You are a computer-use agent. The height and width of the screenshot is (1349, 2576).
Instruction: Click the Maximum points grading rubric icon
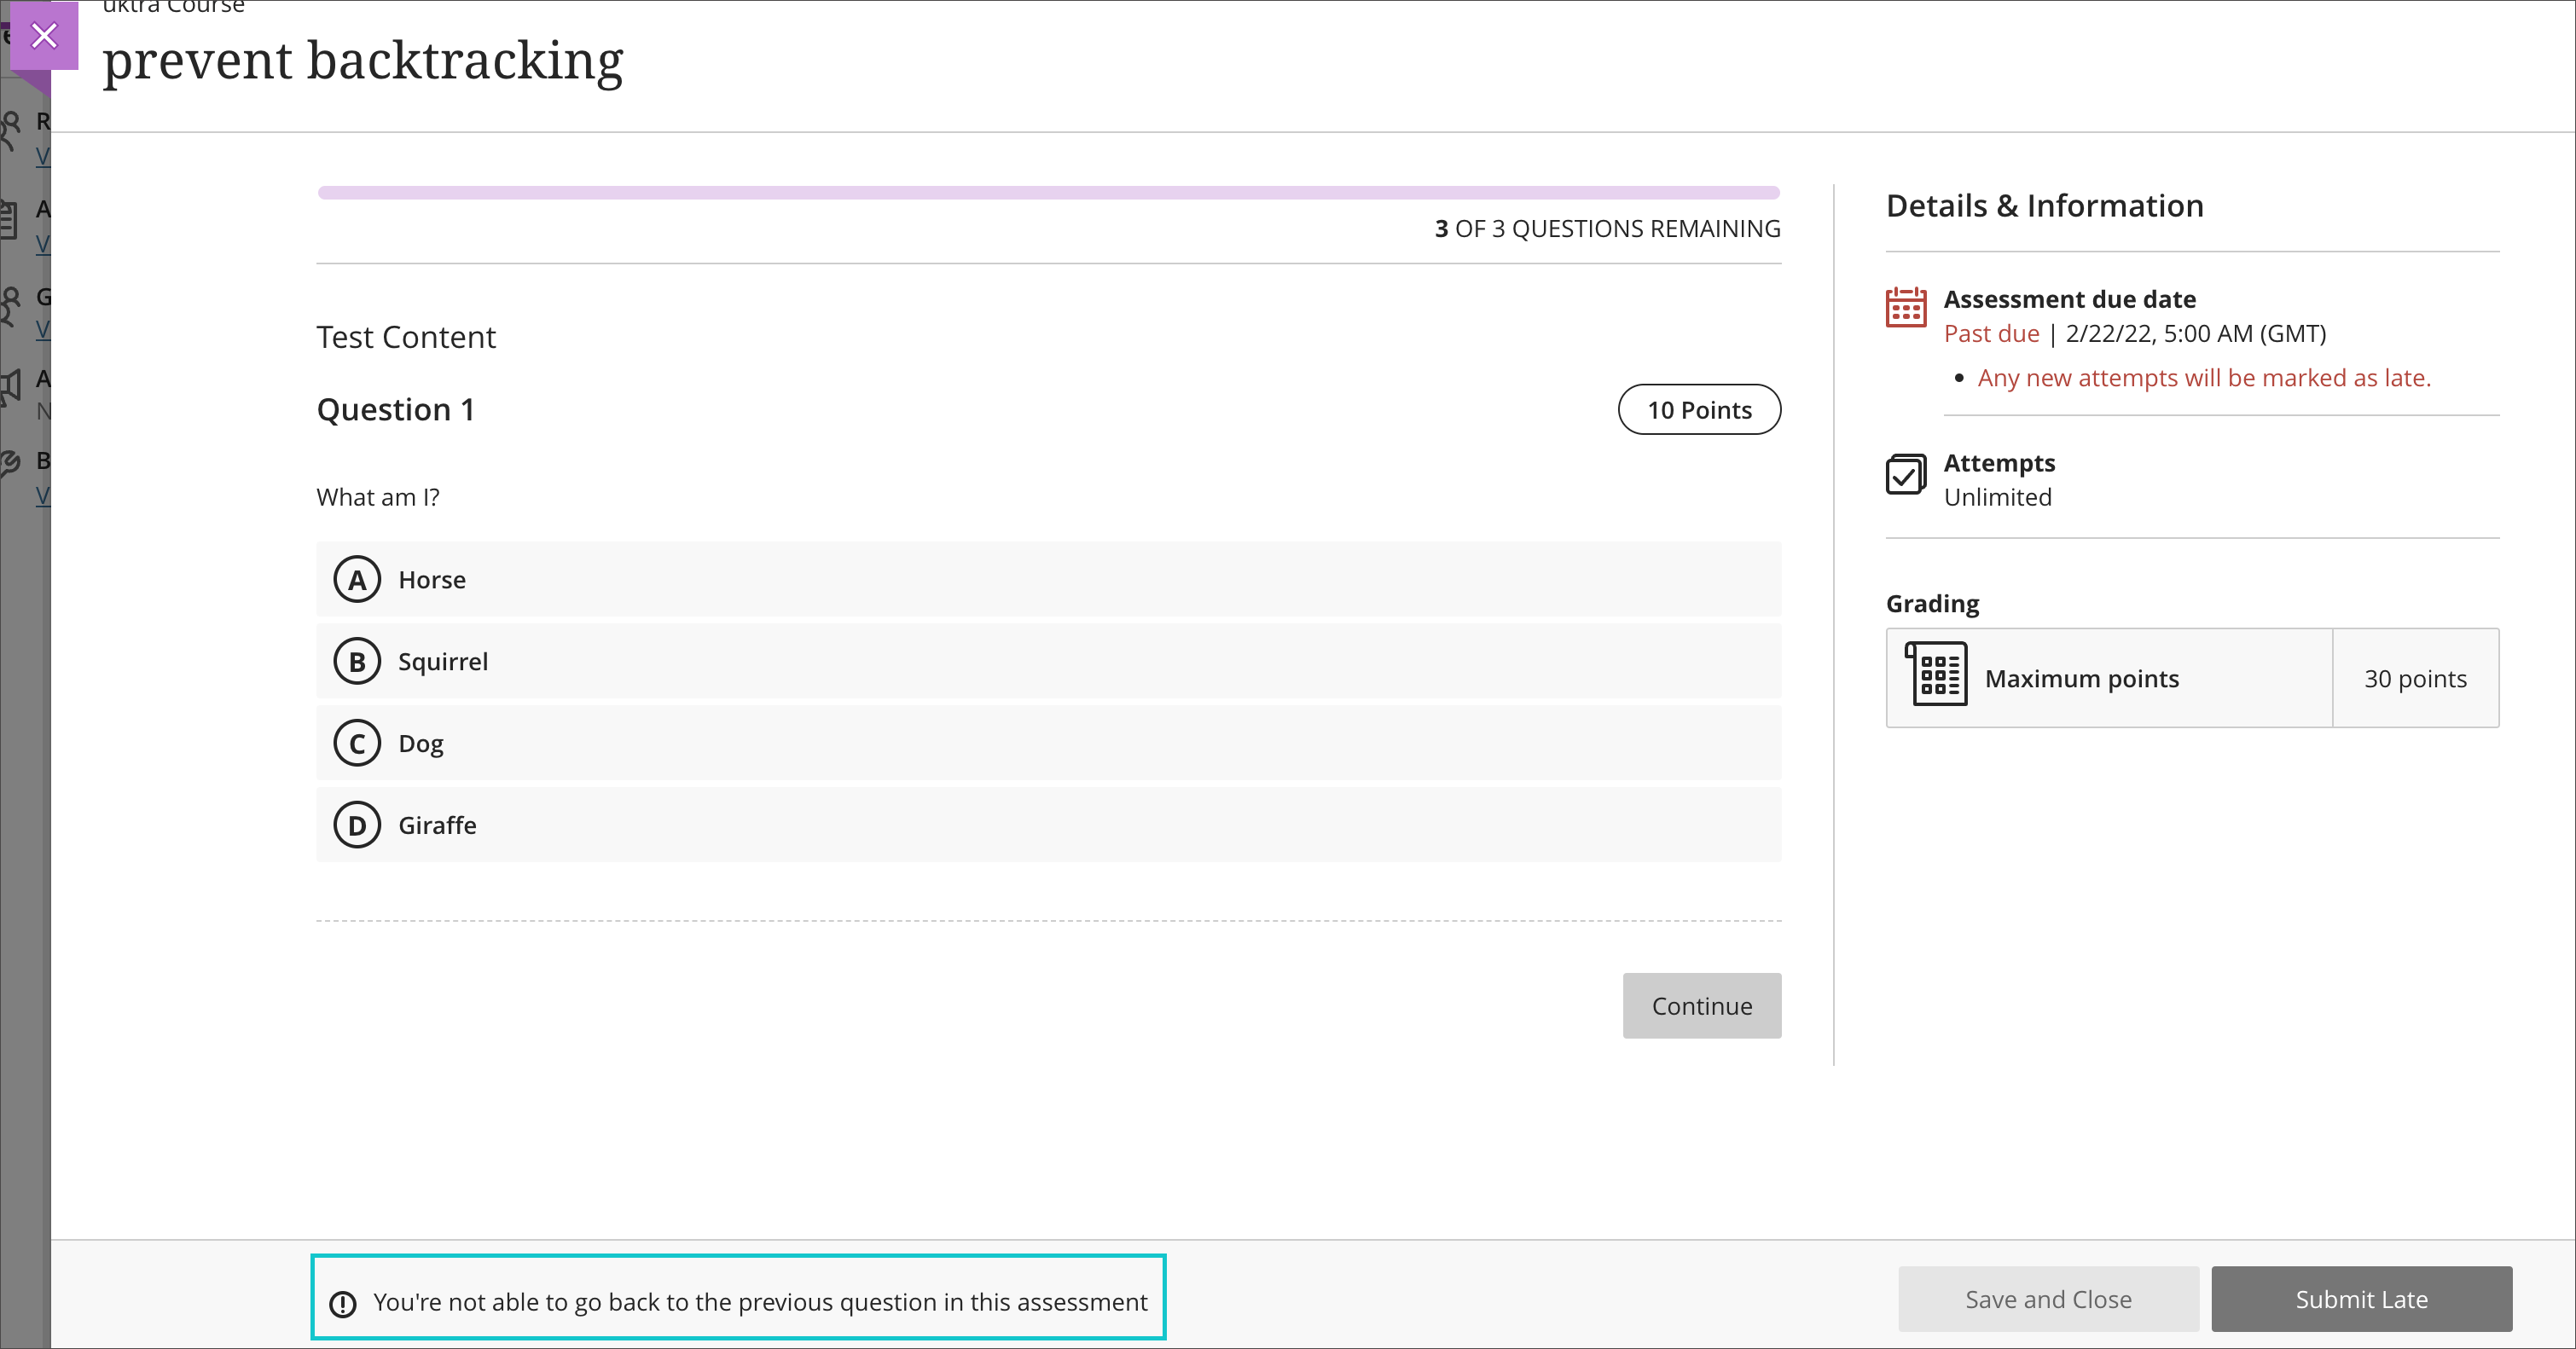[1936, 675]
